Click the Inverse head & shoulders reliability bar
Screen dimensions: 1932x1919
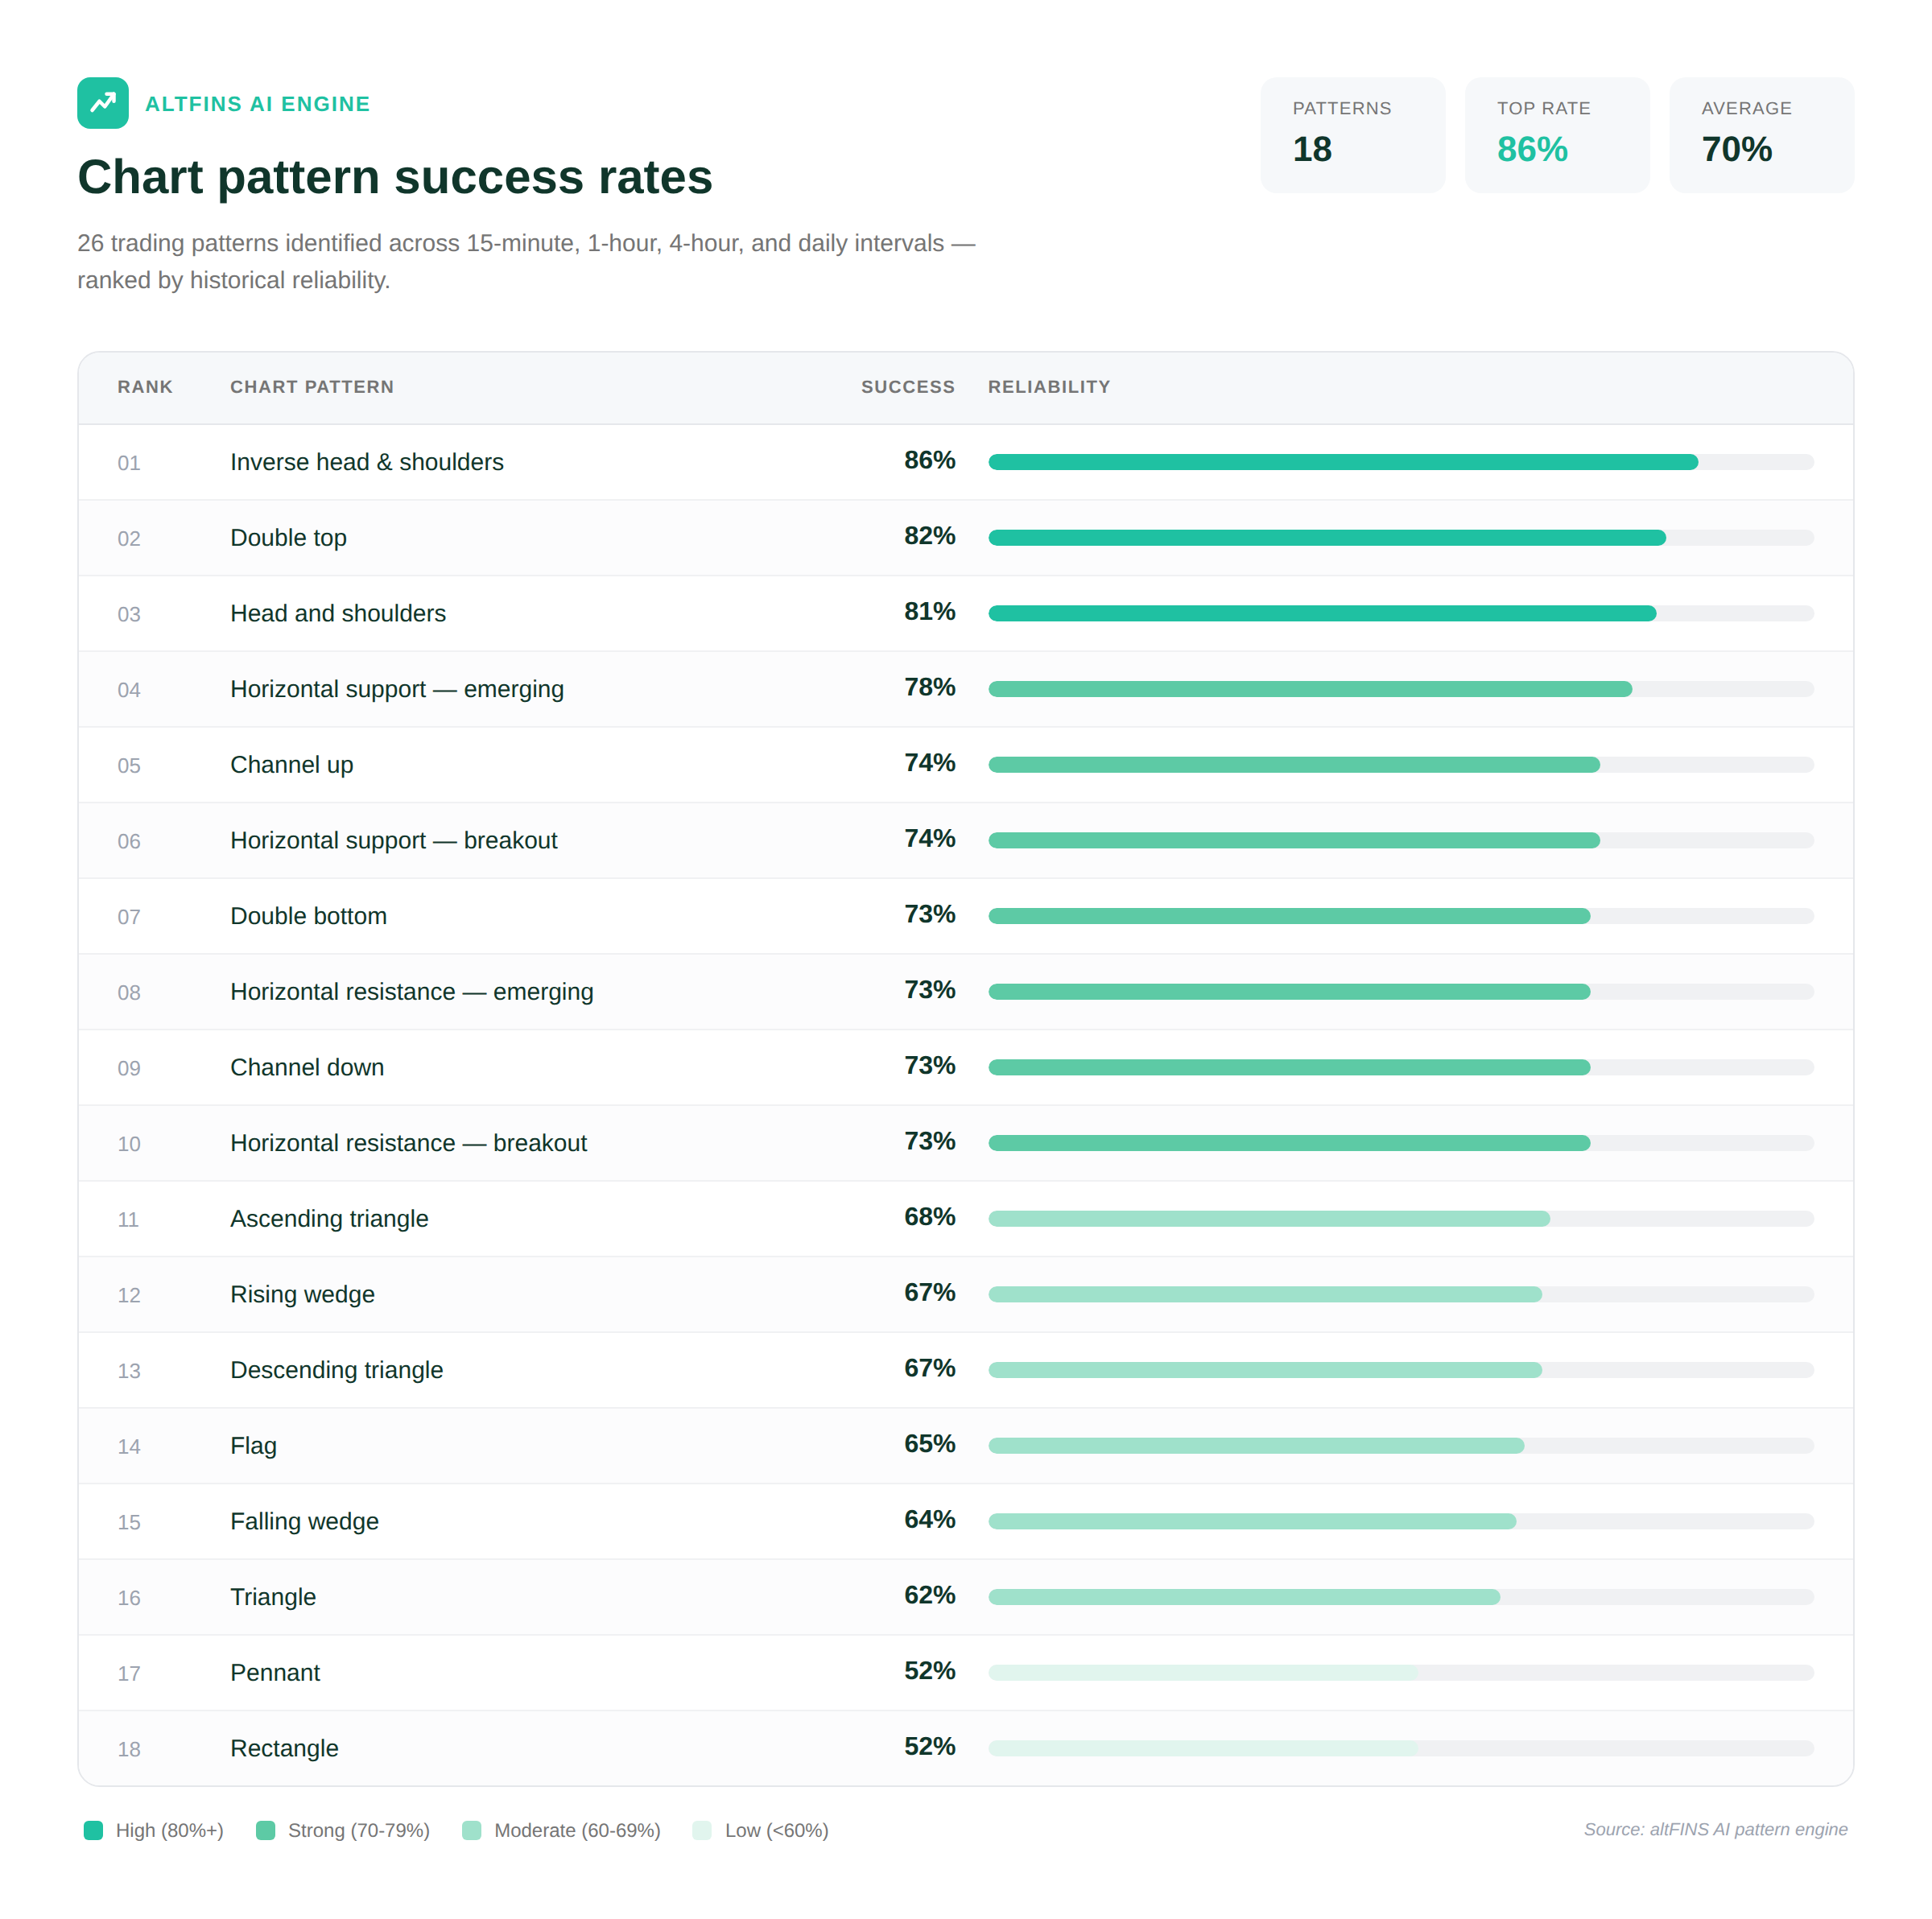point(1342,462)
